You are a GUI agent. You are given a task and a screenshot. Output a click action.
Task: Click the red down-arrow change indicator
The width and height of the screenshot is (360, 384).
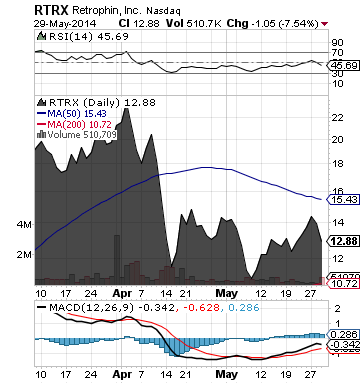pyautogui.click(x=324, y=24)
